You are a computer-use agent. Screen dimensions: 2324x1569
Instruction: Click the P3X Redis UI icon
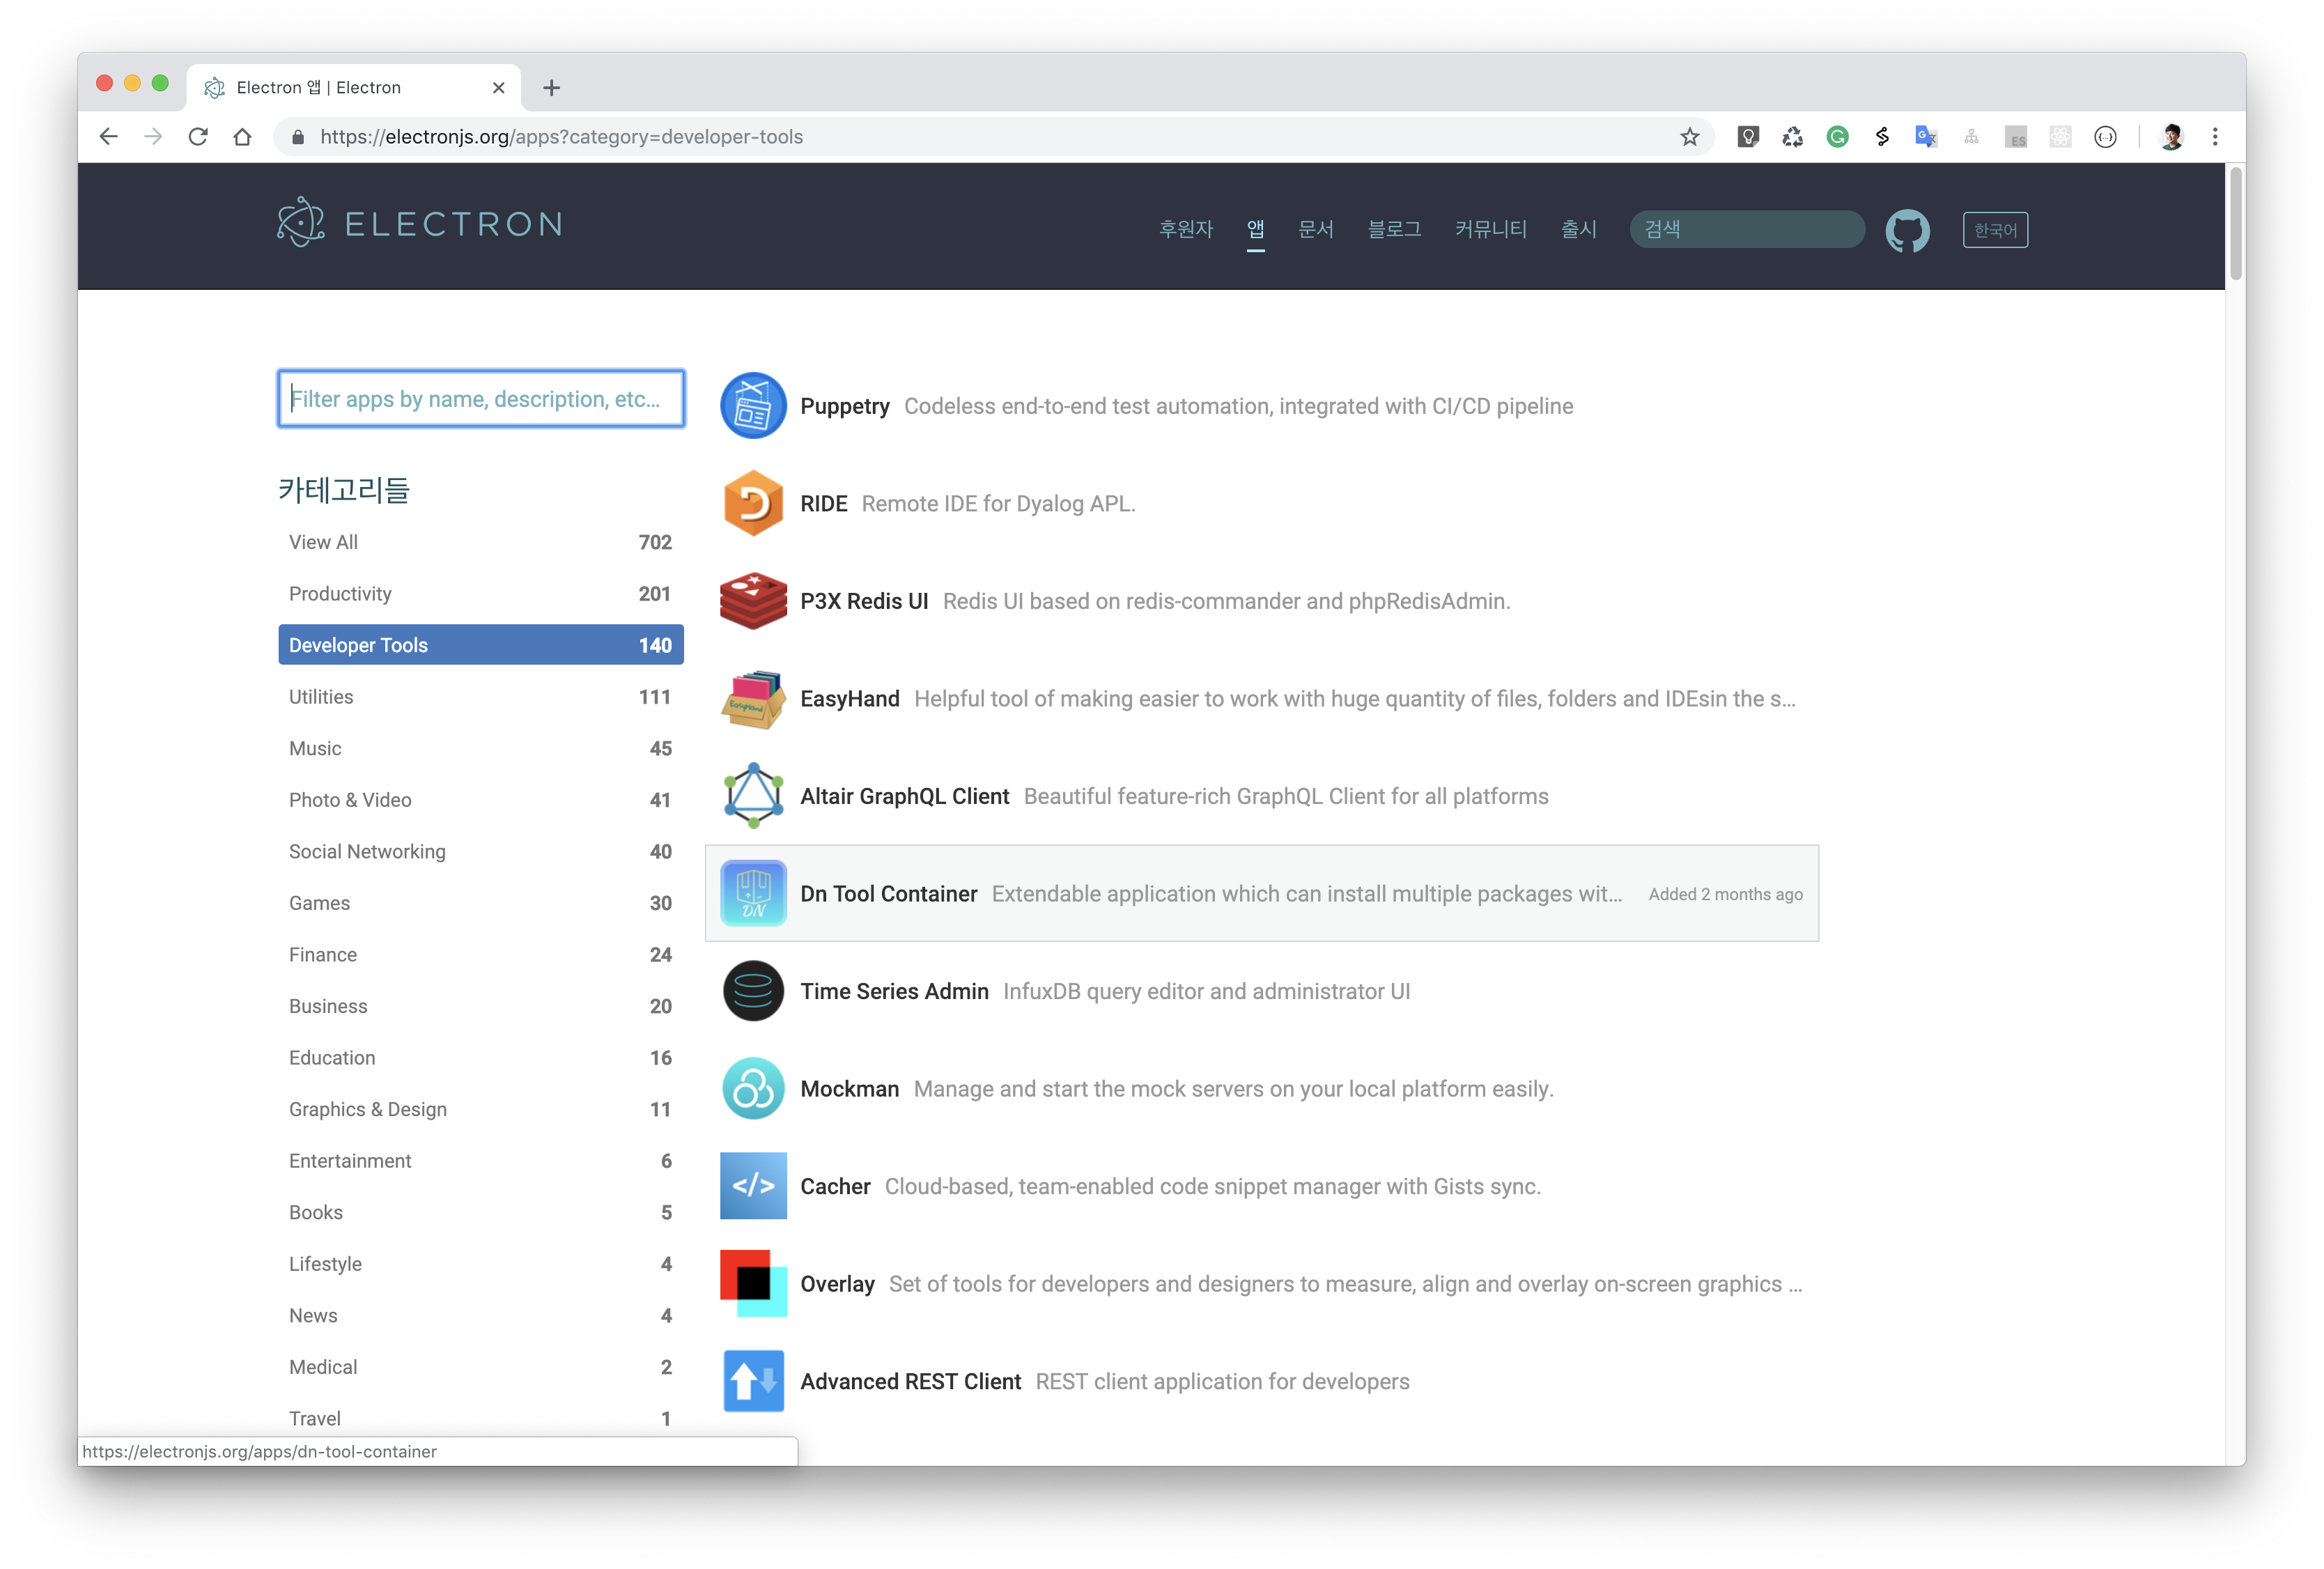point(753,601)
